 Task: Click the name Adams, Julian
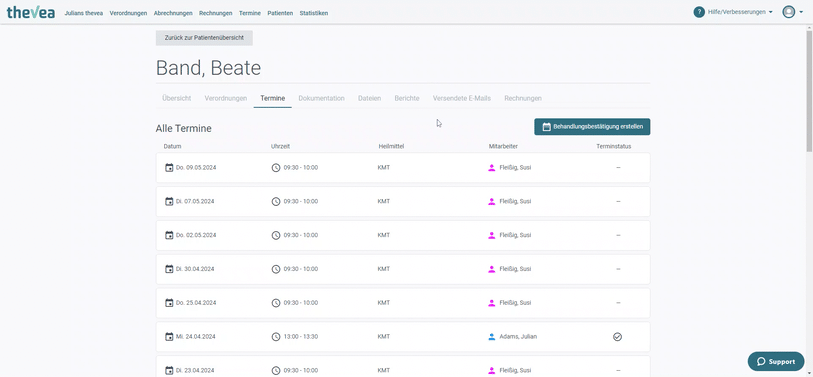point(518,337)
